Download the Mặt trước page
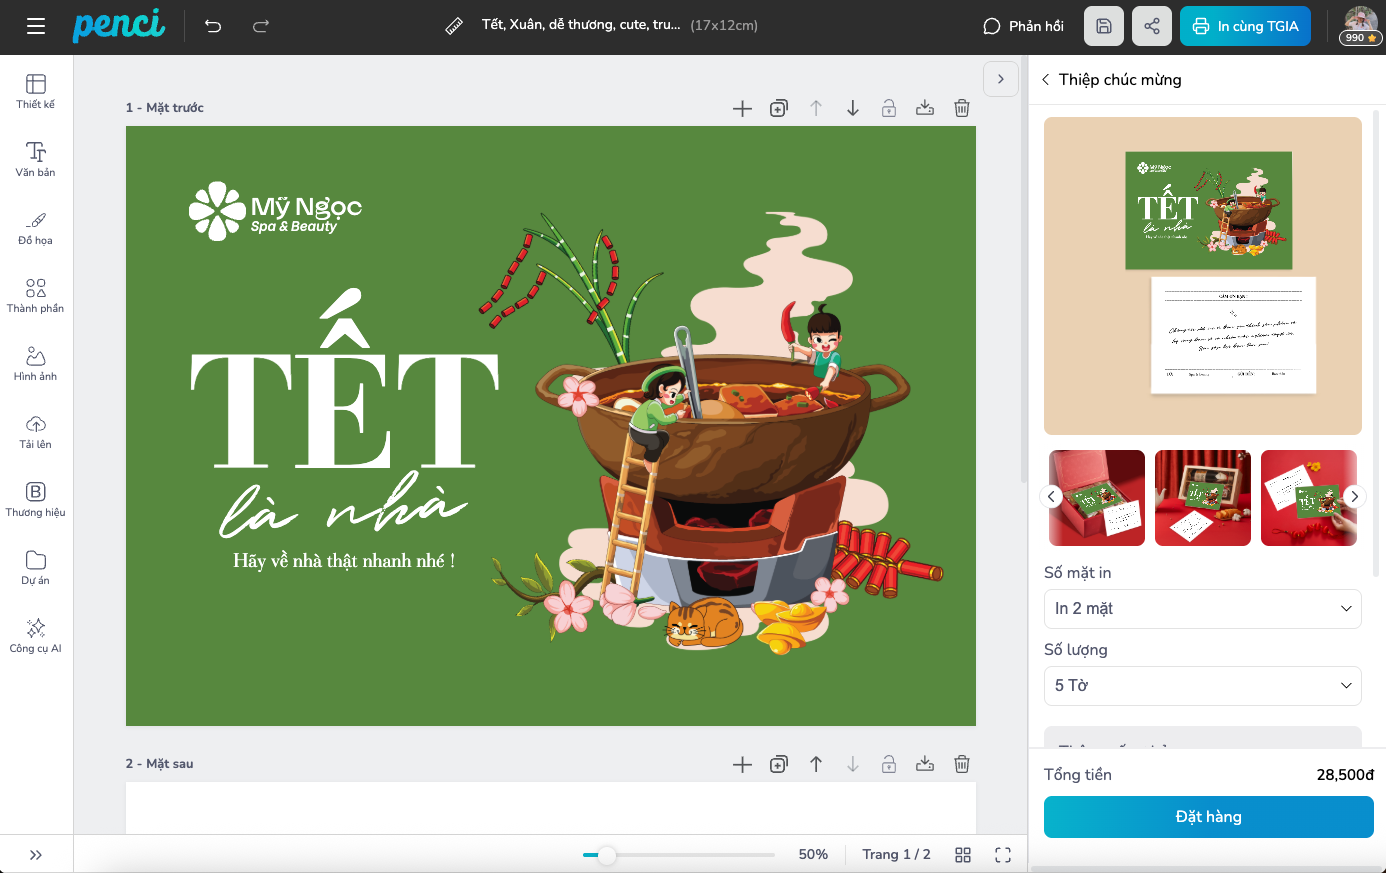Image resolution: width=1386 pixels, height=873 pixels. (925, 108)
